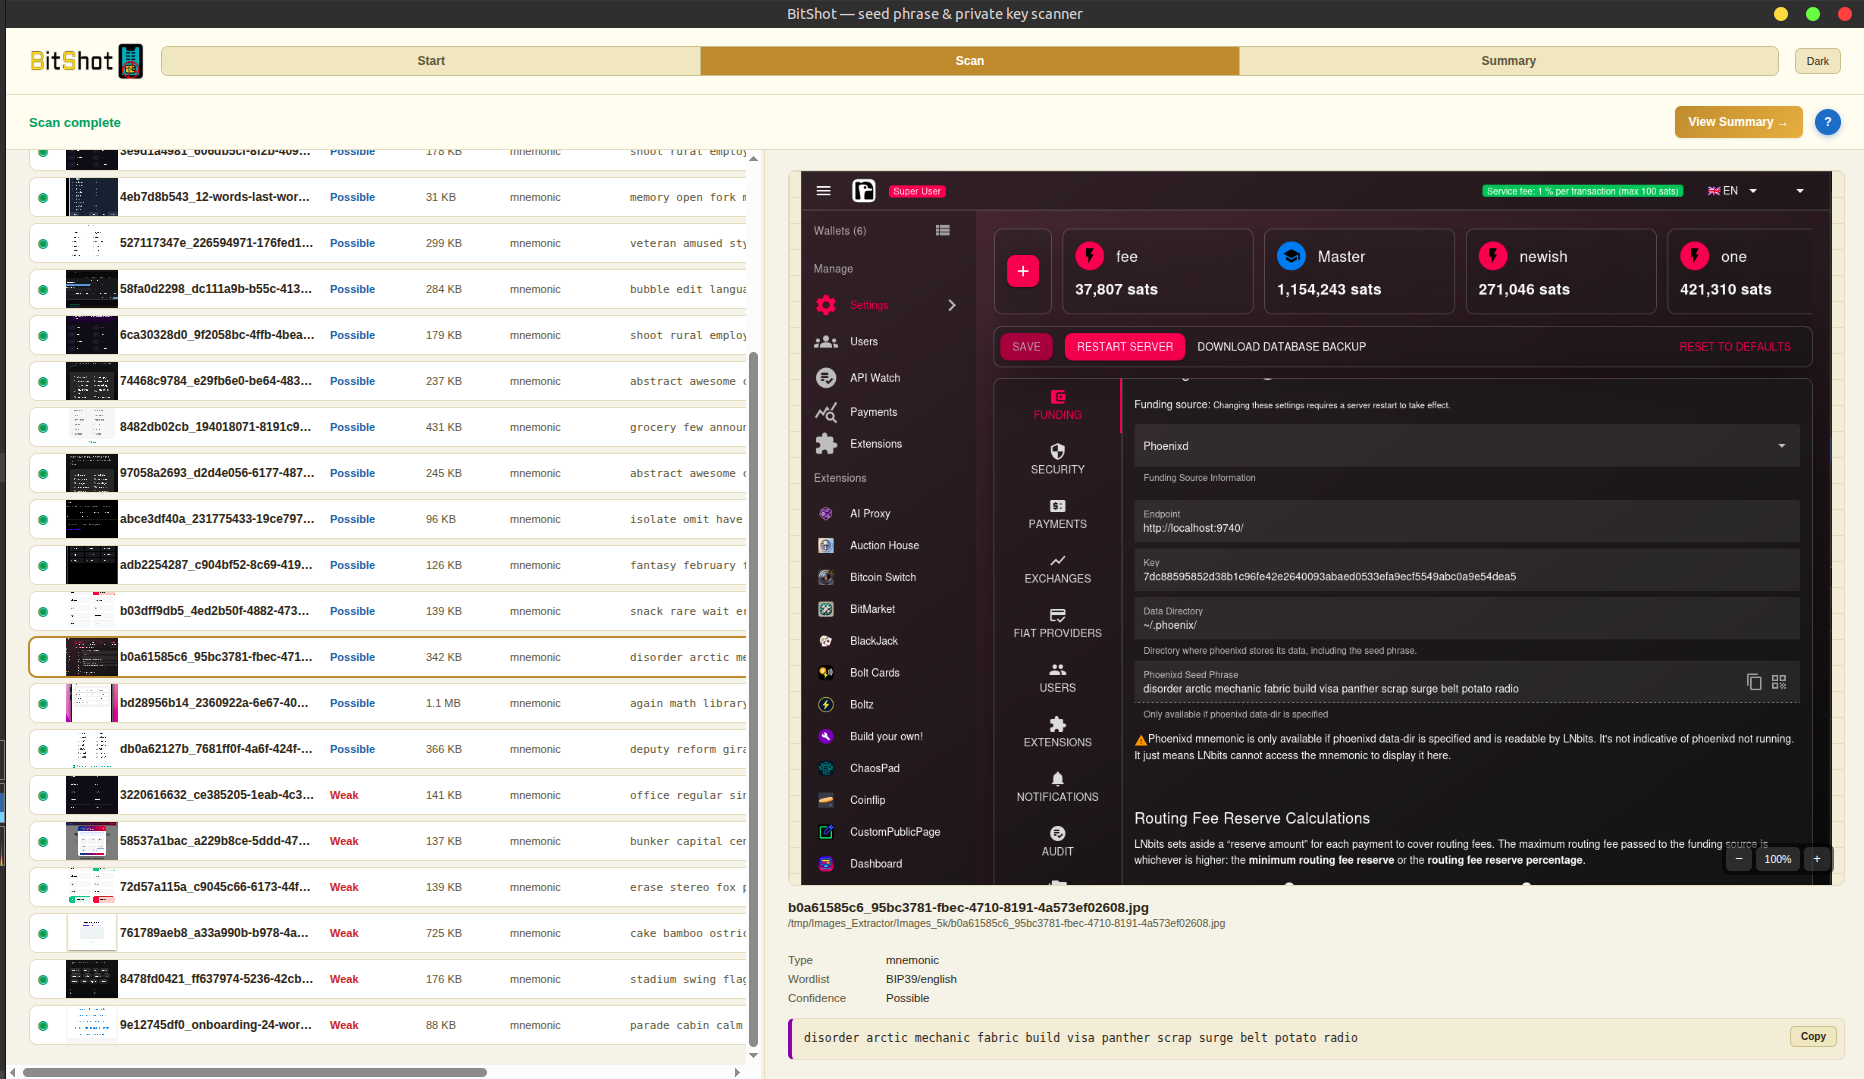Click the BitShot logo icon
This screenshot has width=1864, height=1079.
[130, 61]
